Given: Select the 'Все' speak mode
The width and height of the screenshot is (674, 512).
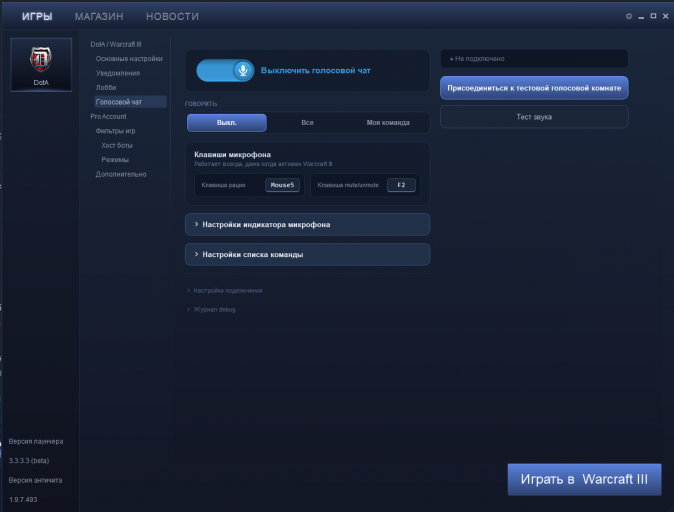Looking at the screenshot, I should pos(307,123).
